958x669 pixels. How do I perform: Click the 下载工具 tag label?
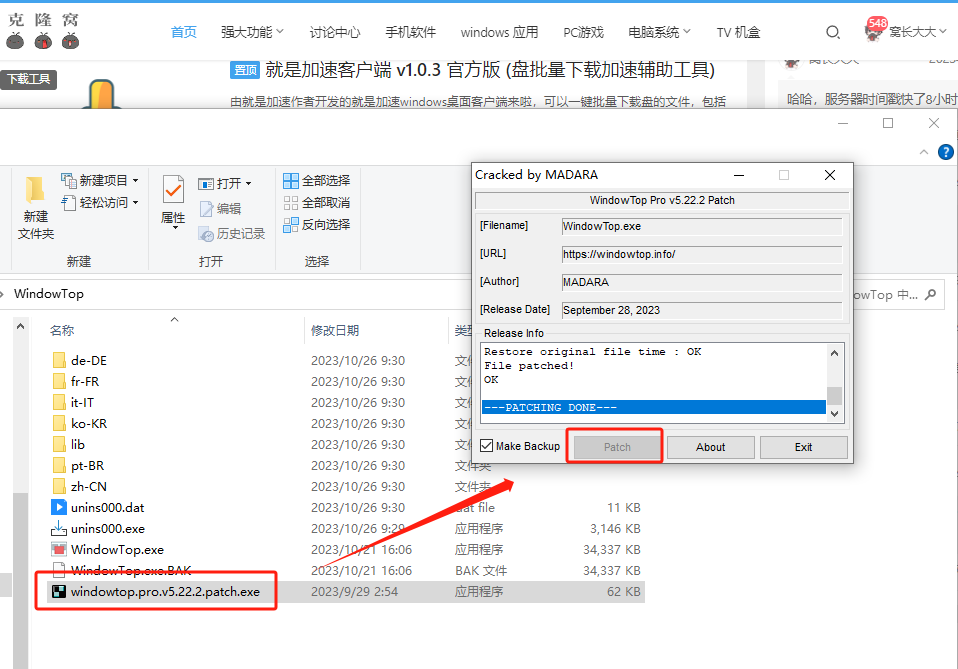[x=29, y=79]
